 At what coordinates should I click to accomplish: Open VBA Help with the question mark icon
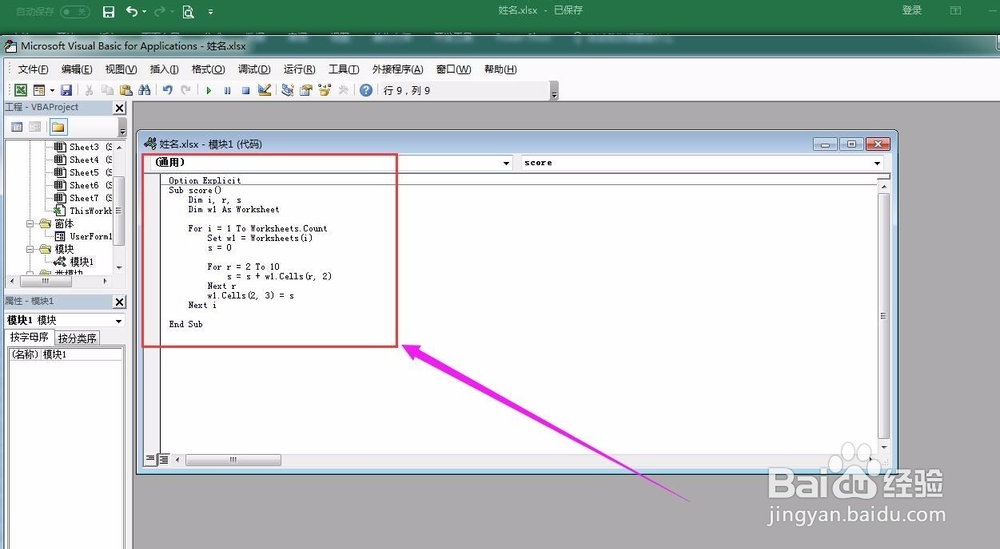365,91
